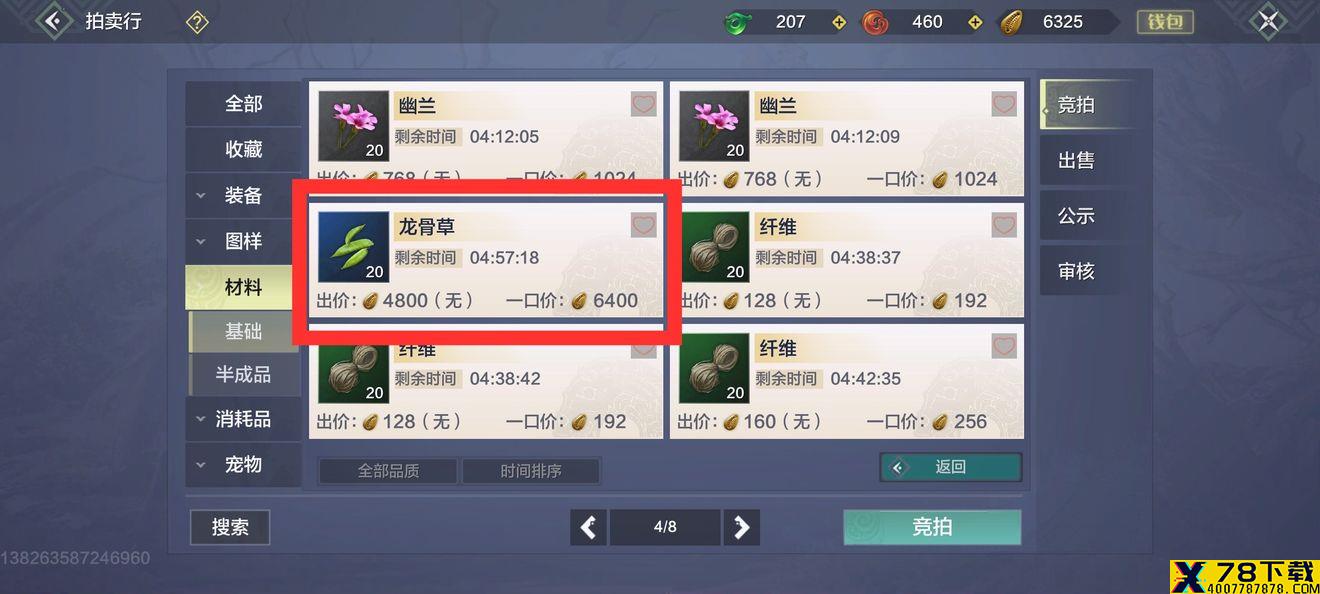Expand the 图样 category
Screen dimensions: 1320x594
click(243, 241)
